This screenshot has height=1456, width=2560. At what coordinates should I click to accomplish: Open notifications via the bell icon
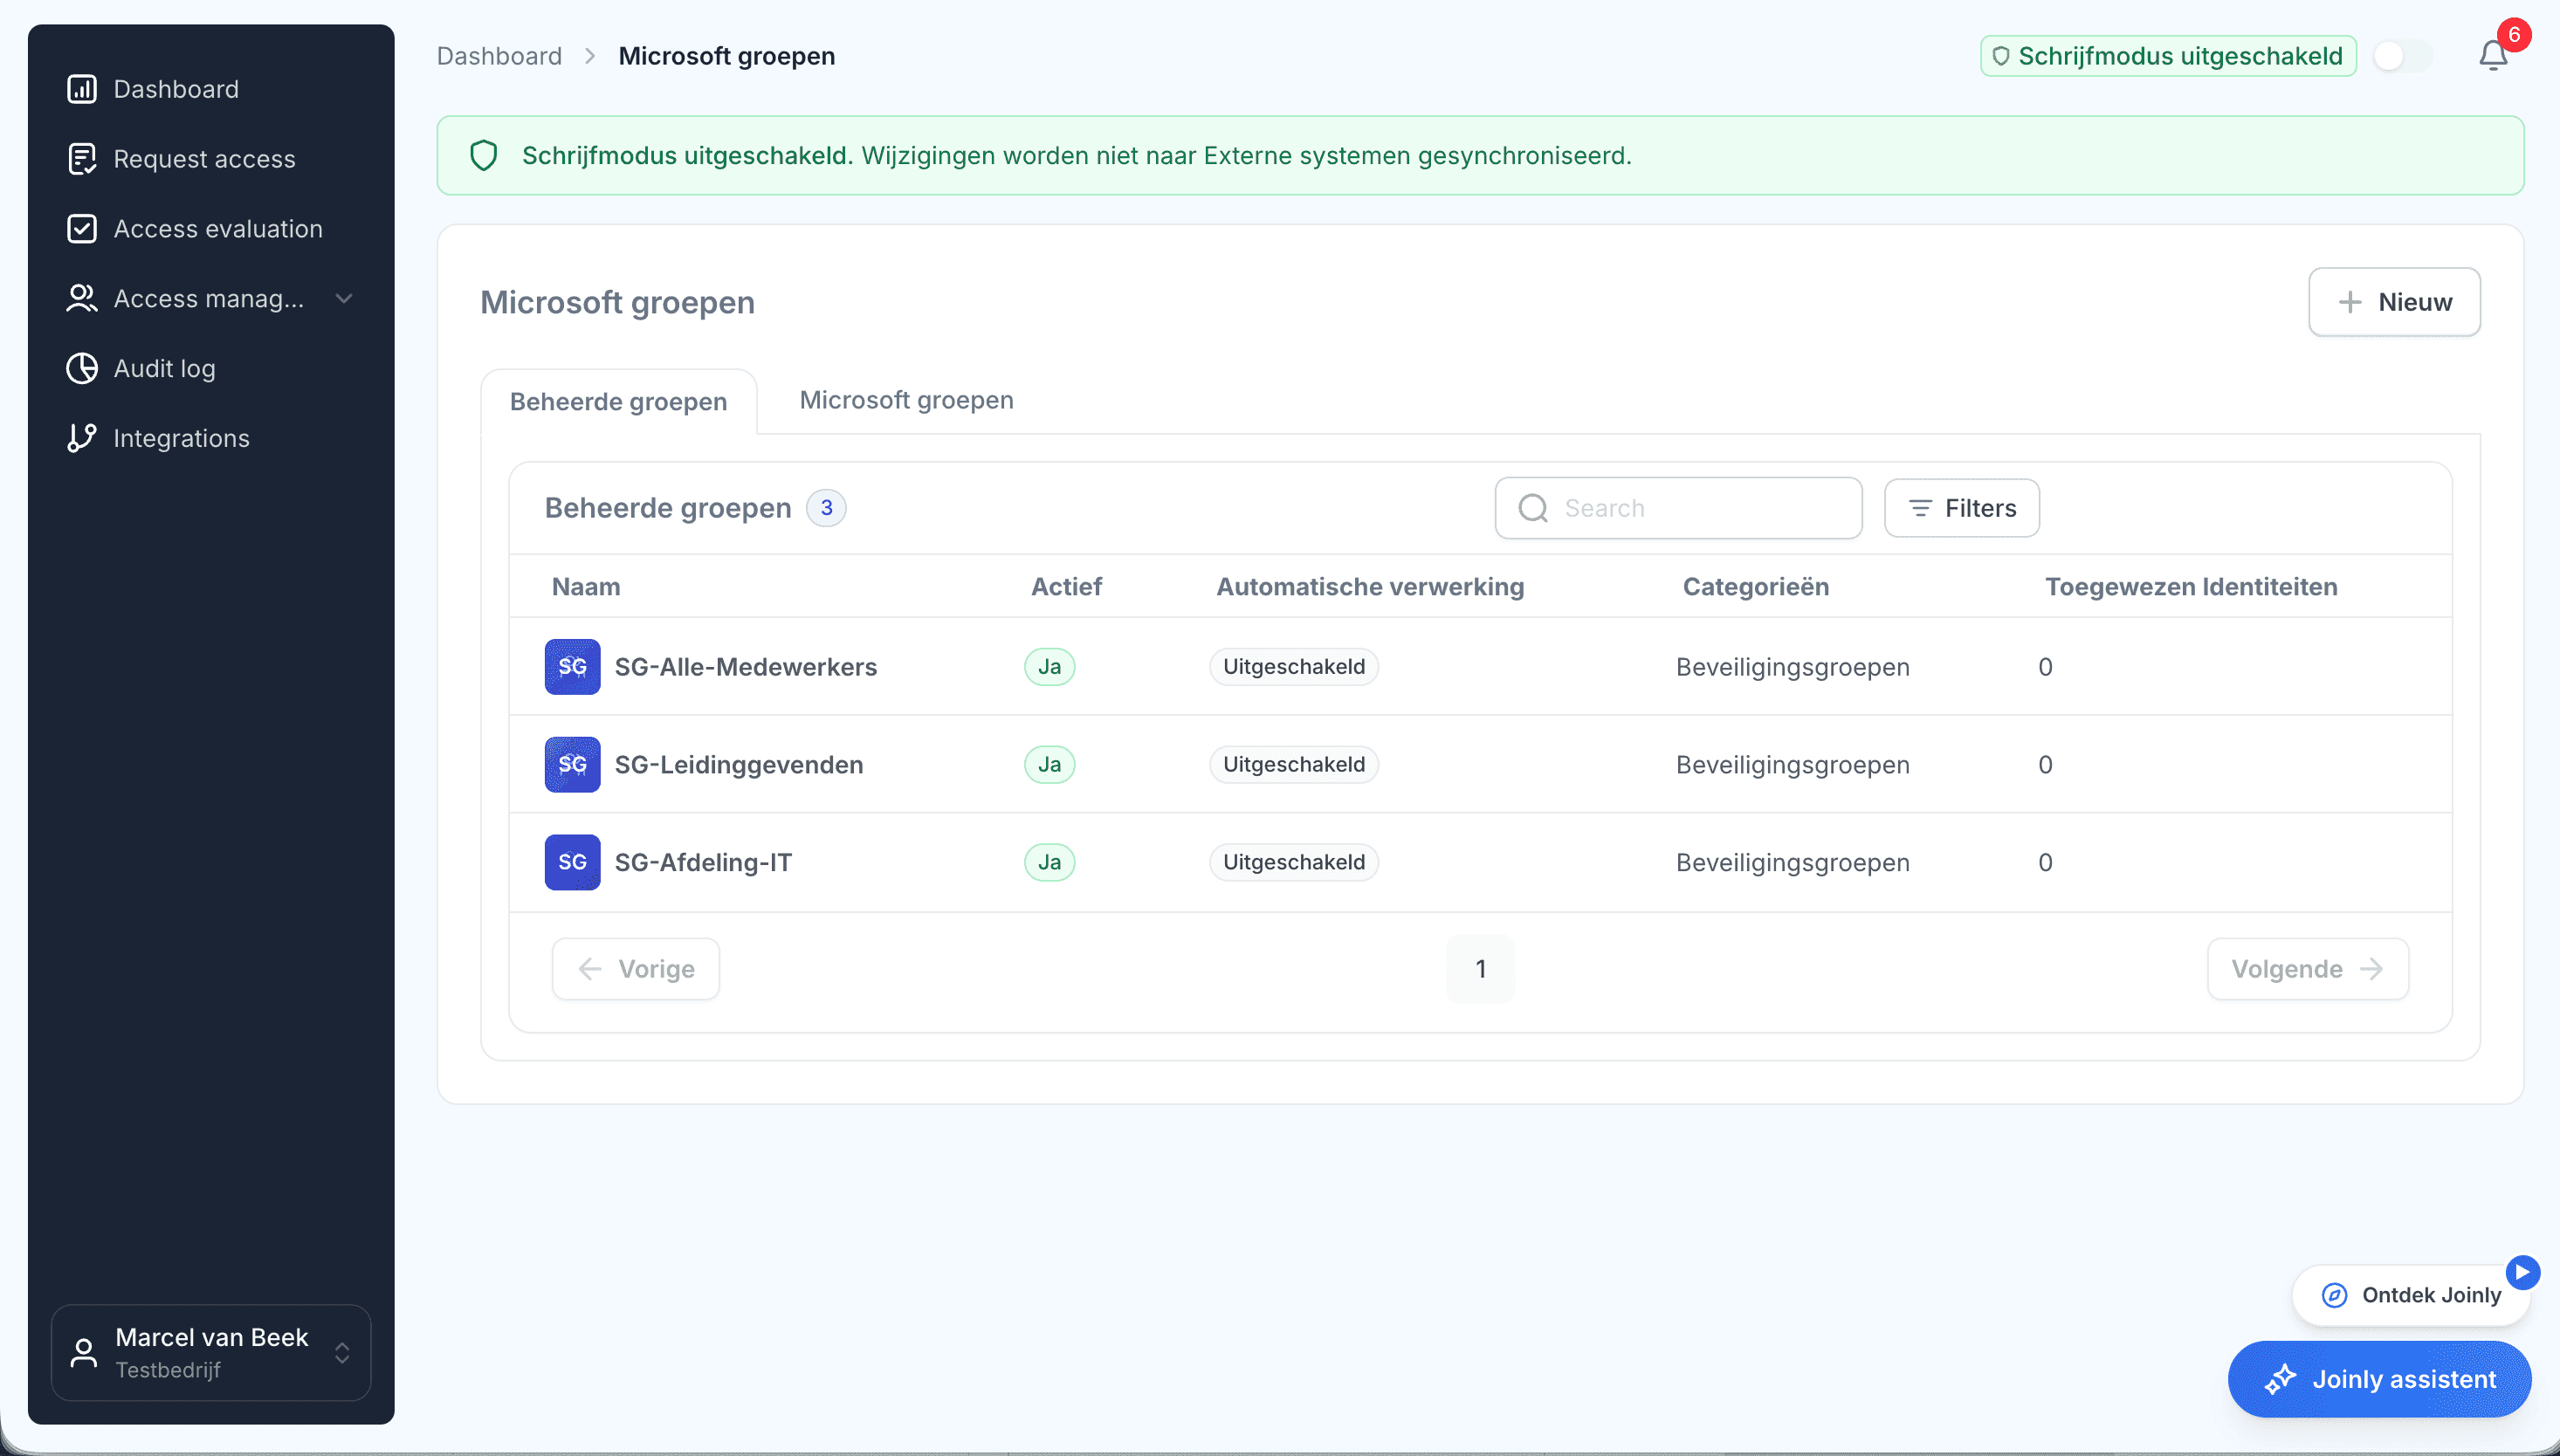pyautogui.click(x=2493, y=56)
